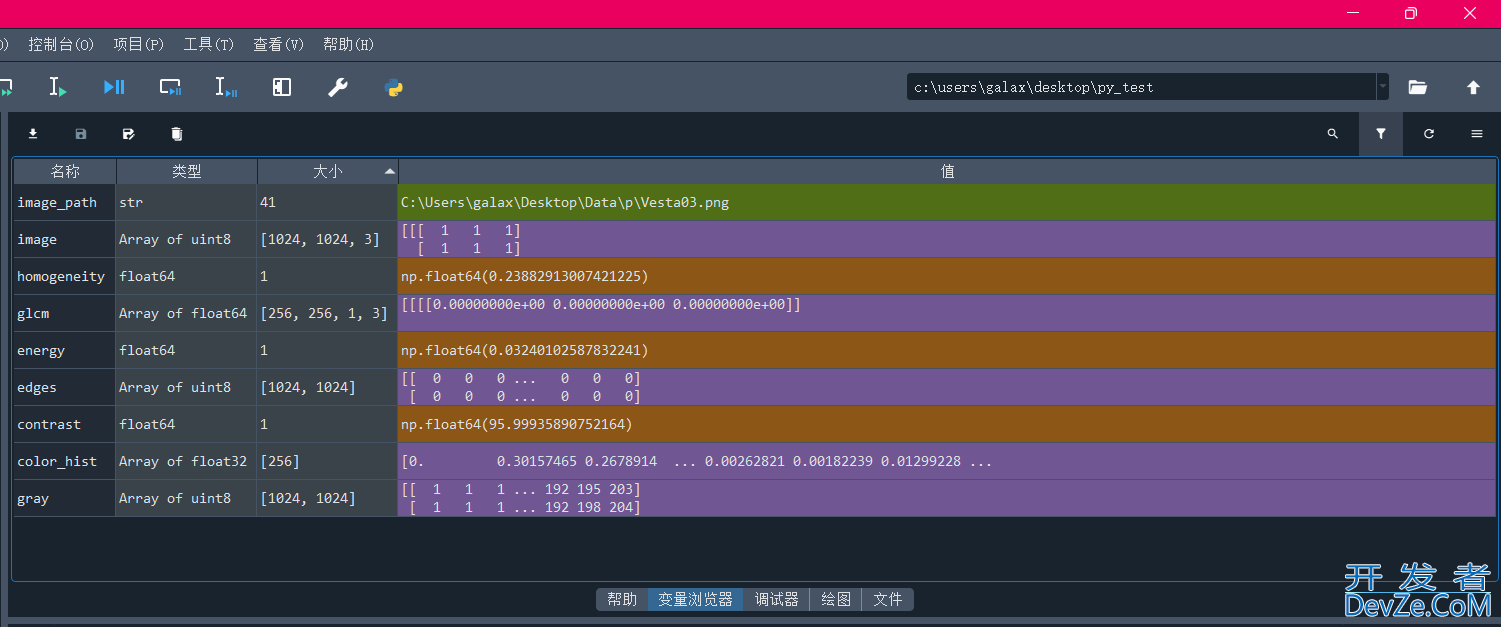Open the PYTHONPATH manager Python icon
This screenshot has width=1501, height=627.
click(x=394, y=88)
